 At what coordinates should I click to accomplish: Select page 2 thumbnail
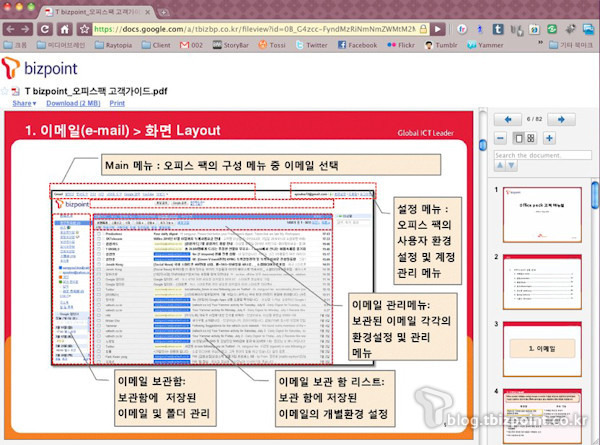click(542, 282)
